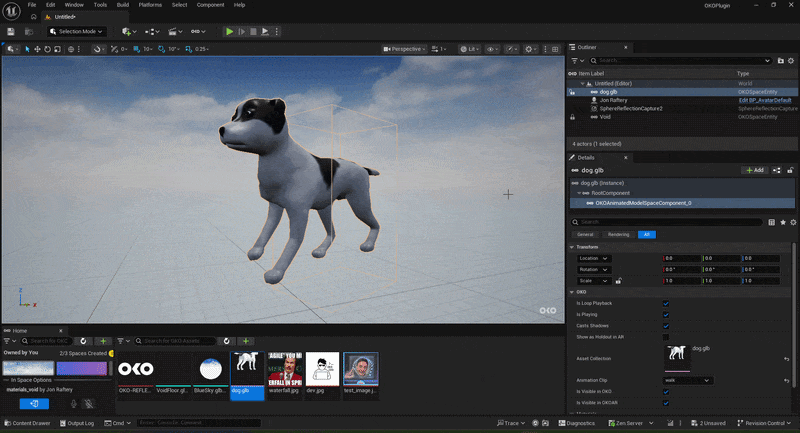Screen dimensions: 800x433
Task: Toggle Casts Shadows checkbox
Action: point(666,326)
